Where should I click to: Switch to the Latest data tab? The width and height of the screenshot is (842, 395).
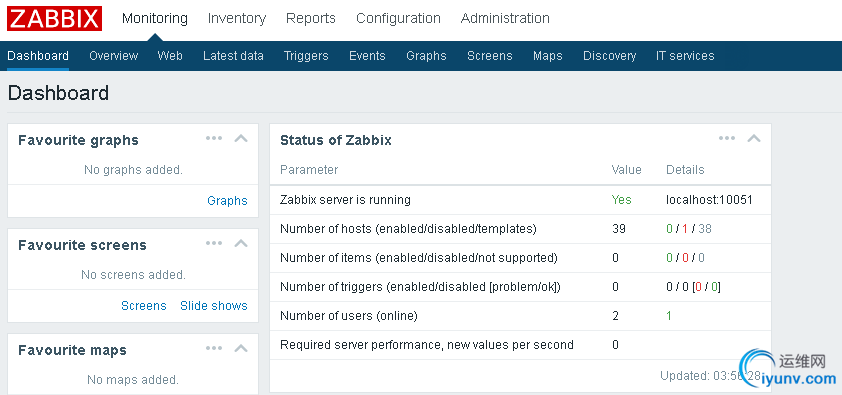[233, 56]
